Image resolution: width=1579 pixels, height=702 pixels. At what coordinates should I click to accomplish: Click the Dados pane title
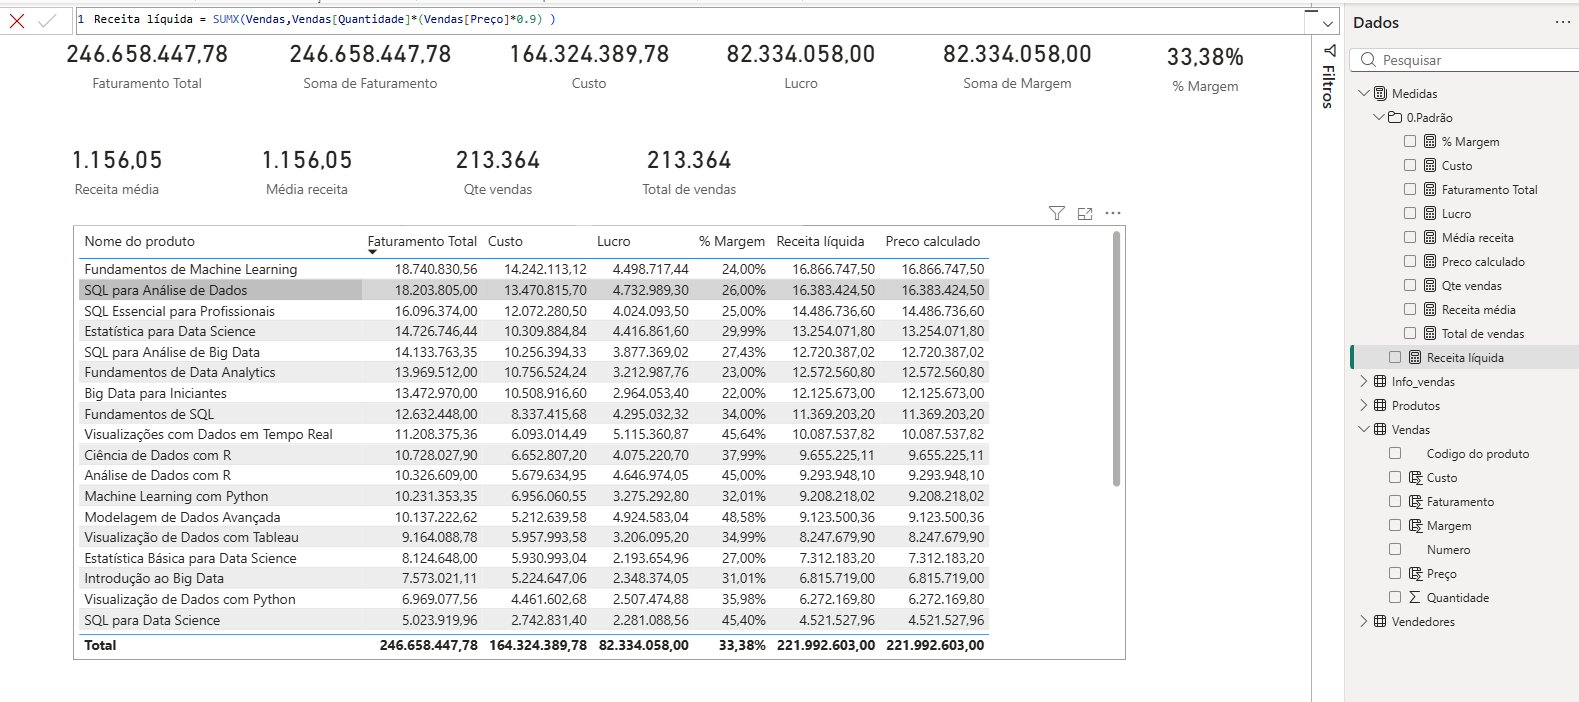pos(1376,22)
